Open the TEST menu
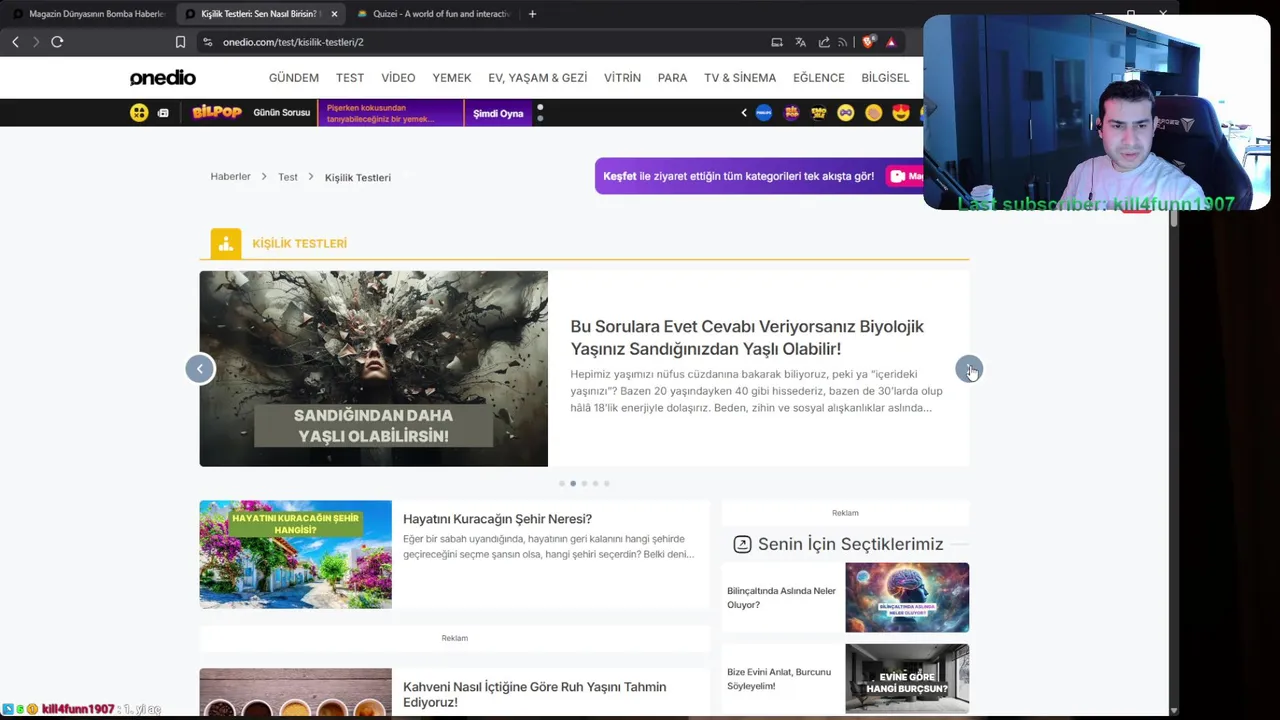Viewport: 1280px width, 720px height. coord(350,78)
